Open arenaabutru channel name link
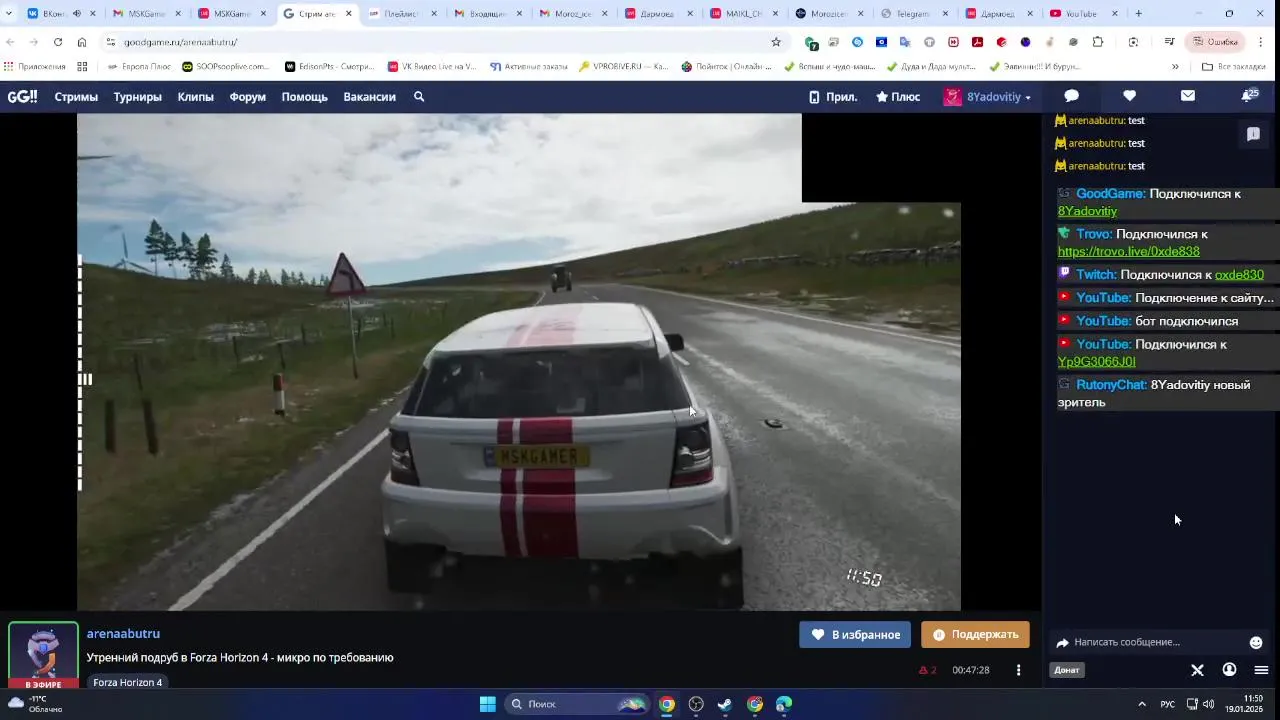 click(123, 634)
